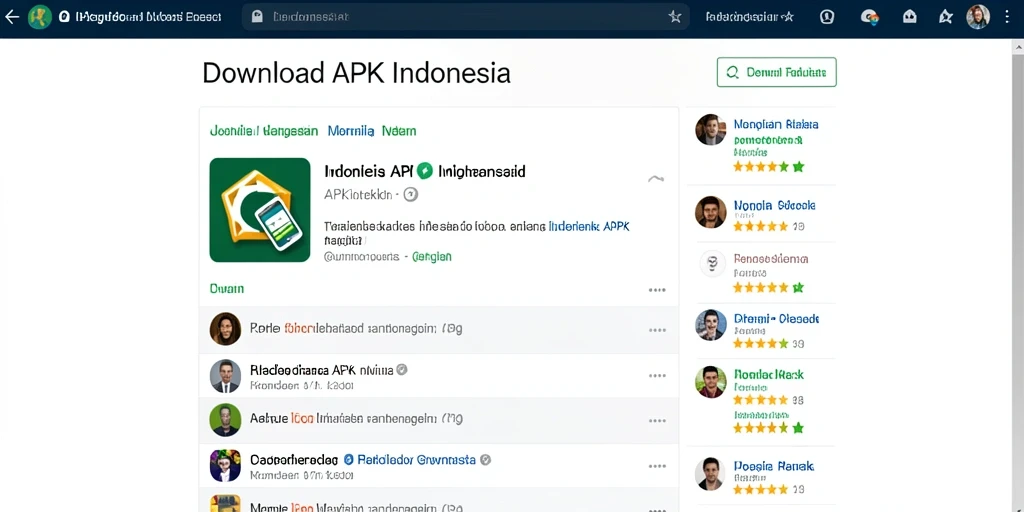The image size is (1024, 512).
Task: Click the purple avatar in the 'Daoperheradeg' row
Action: (x=225, y=466)
